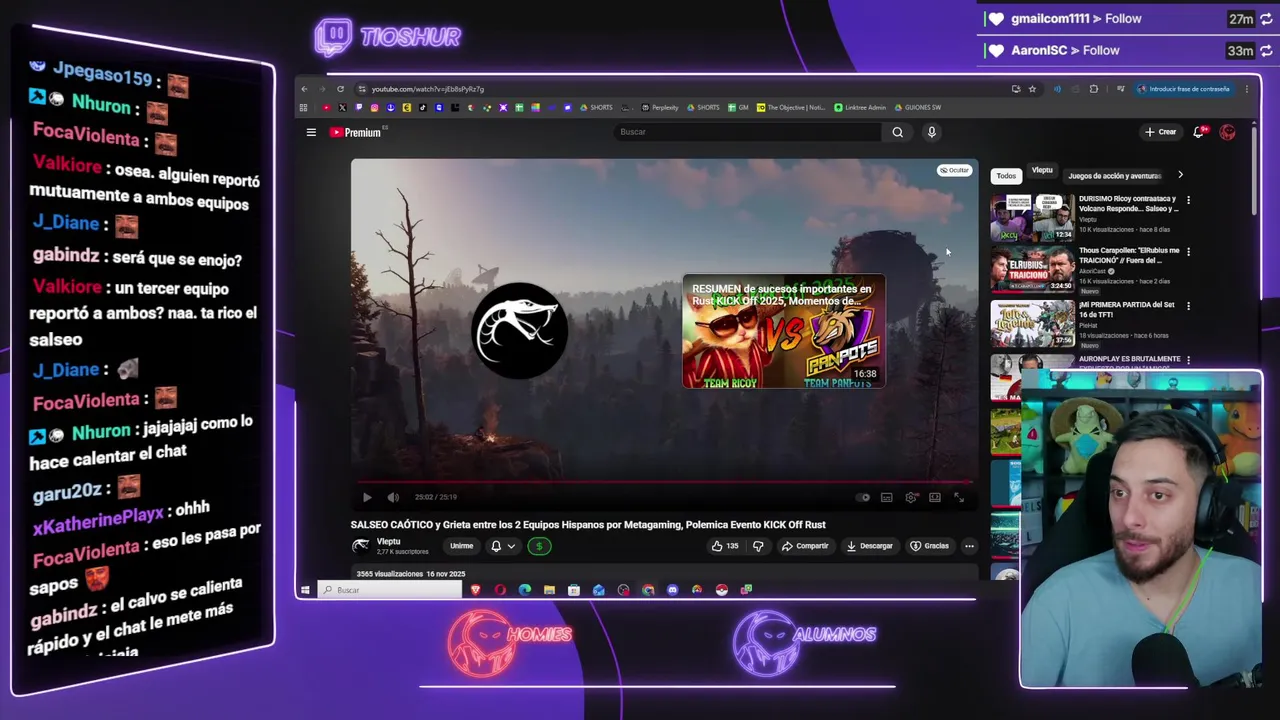1280x720 pixels.
Task: Open the Vieptu channel name link
Action: 389,541
